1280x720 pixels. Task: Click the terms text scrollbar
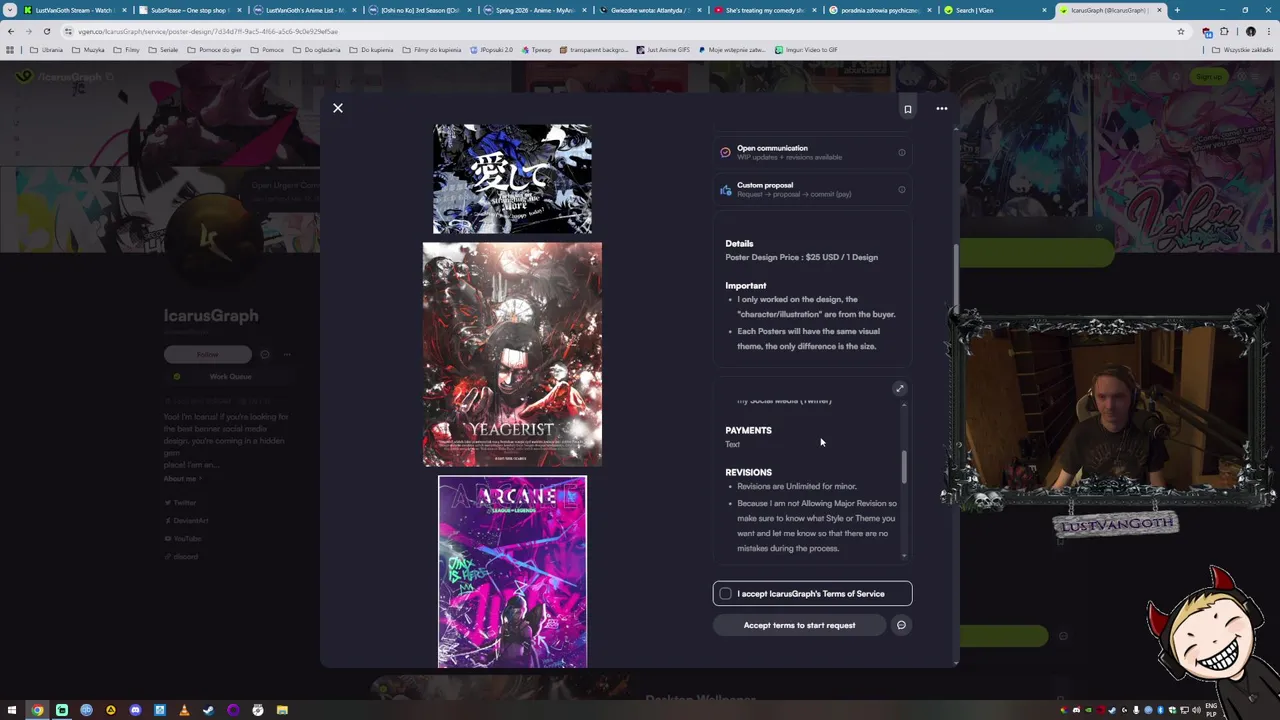click(x=904, y=465)
